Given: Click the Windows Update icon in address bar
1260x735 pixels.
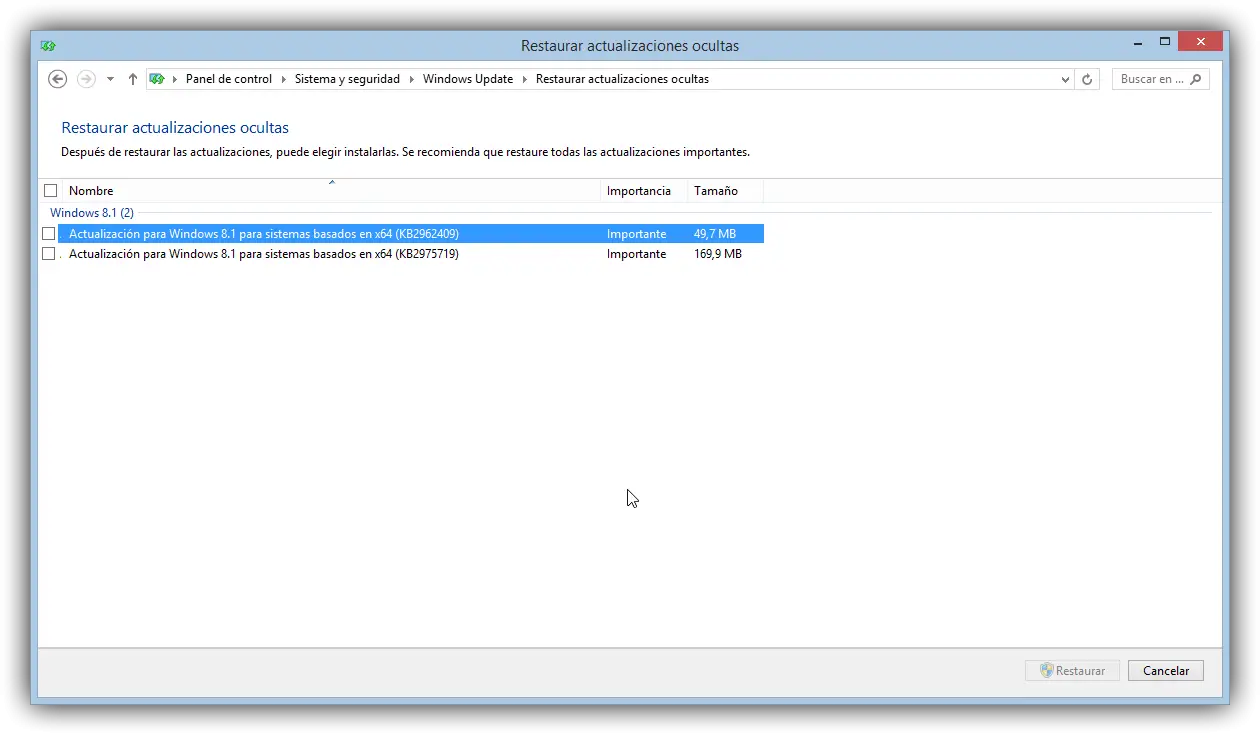Looking at the screenshot, I should click(157, 79).
